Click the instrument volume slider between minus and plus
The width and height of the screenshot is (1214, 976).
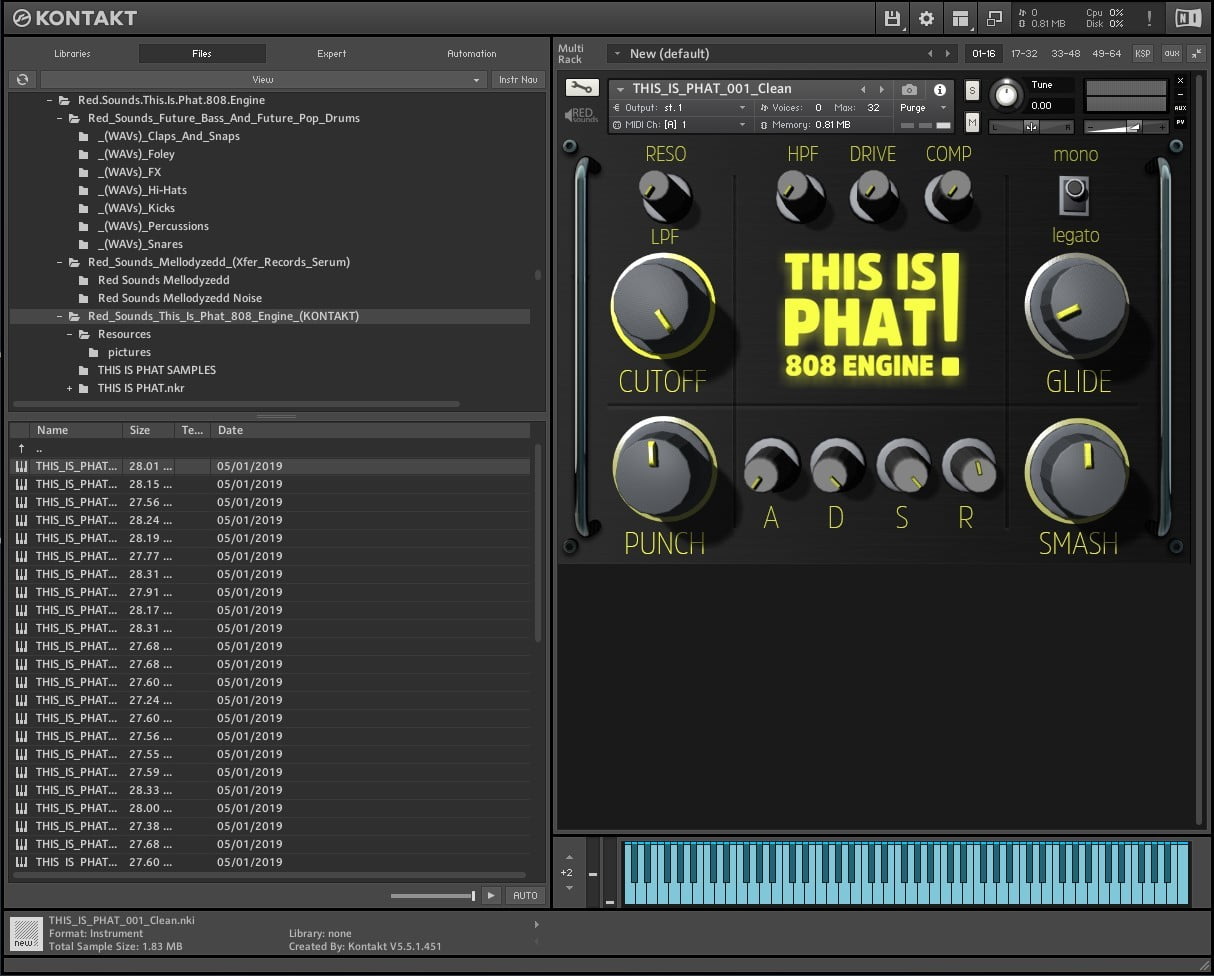[1127, 127]
